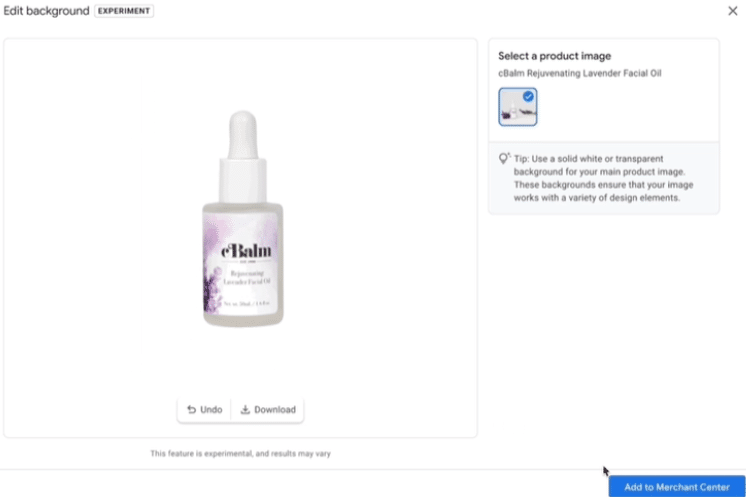Viewport: 746px width, 497px height.
Task: Click the cBalm Rejuvenating Lavender Facial Oil name
Action: pos(579,73)
